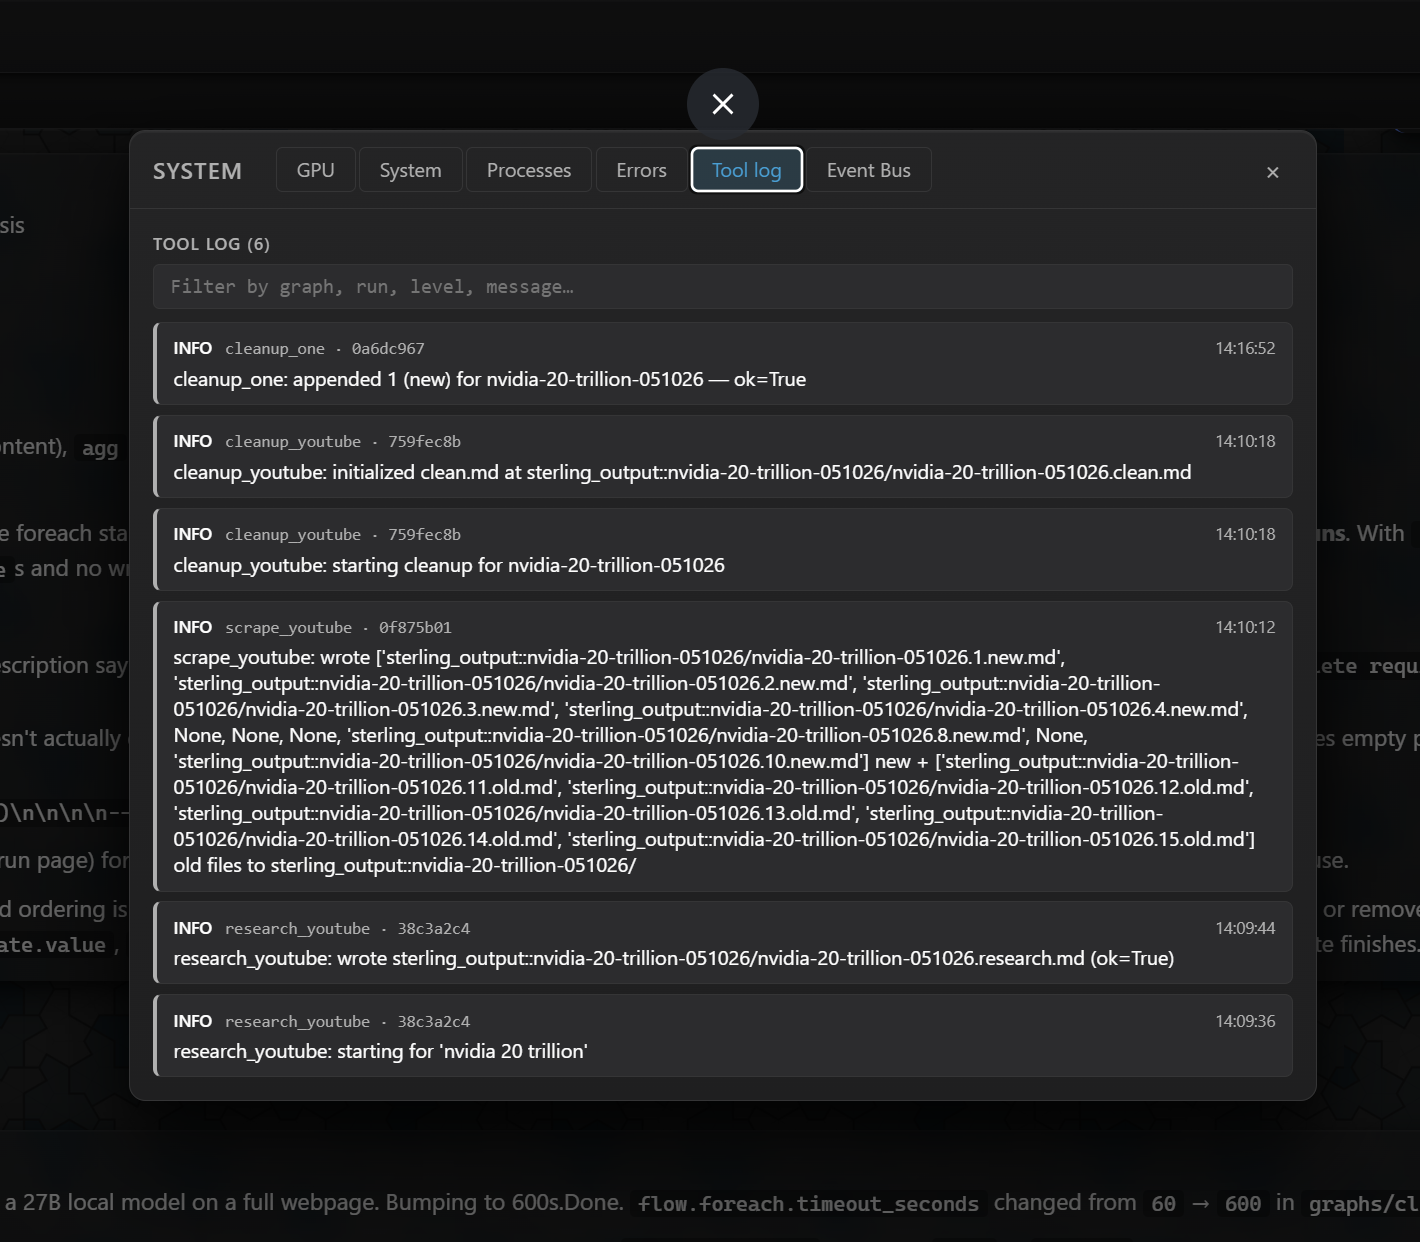The image size is (1420, 1242).
Task: Click the research_youtube wrote research.md message
Action: point(673,958)
